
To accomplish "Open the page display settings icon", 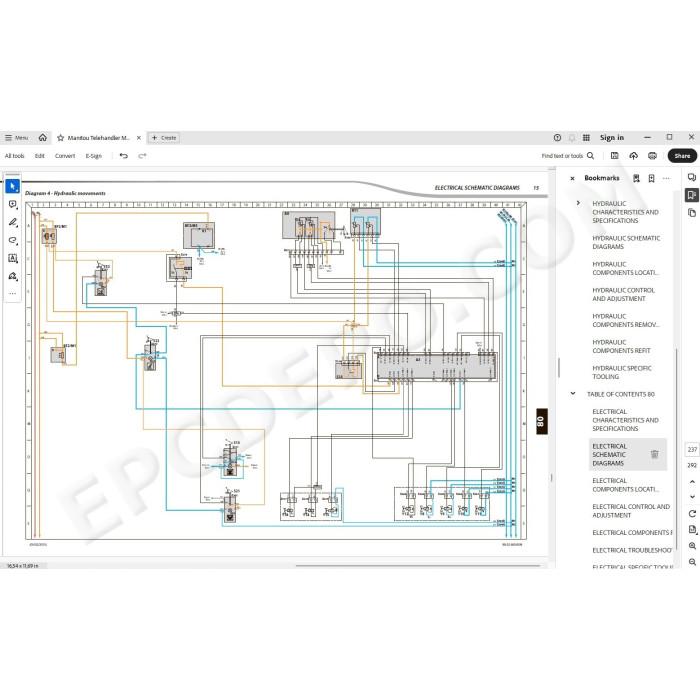I will [692, 529].
